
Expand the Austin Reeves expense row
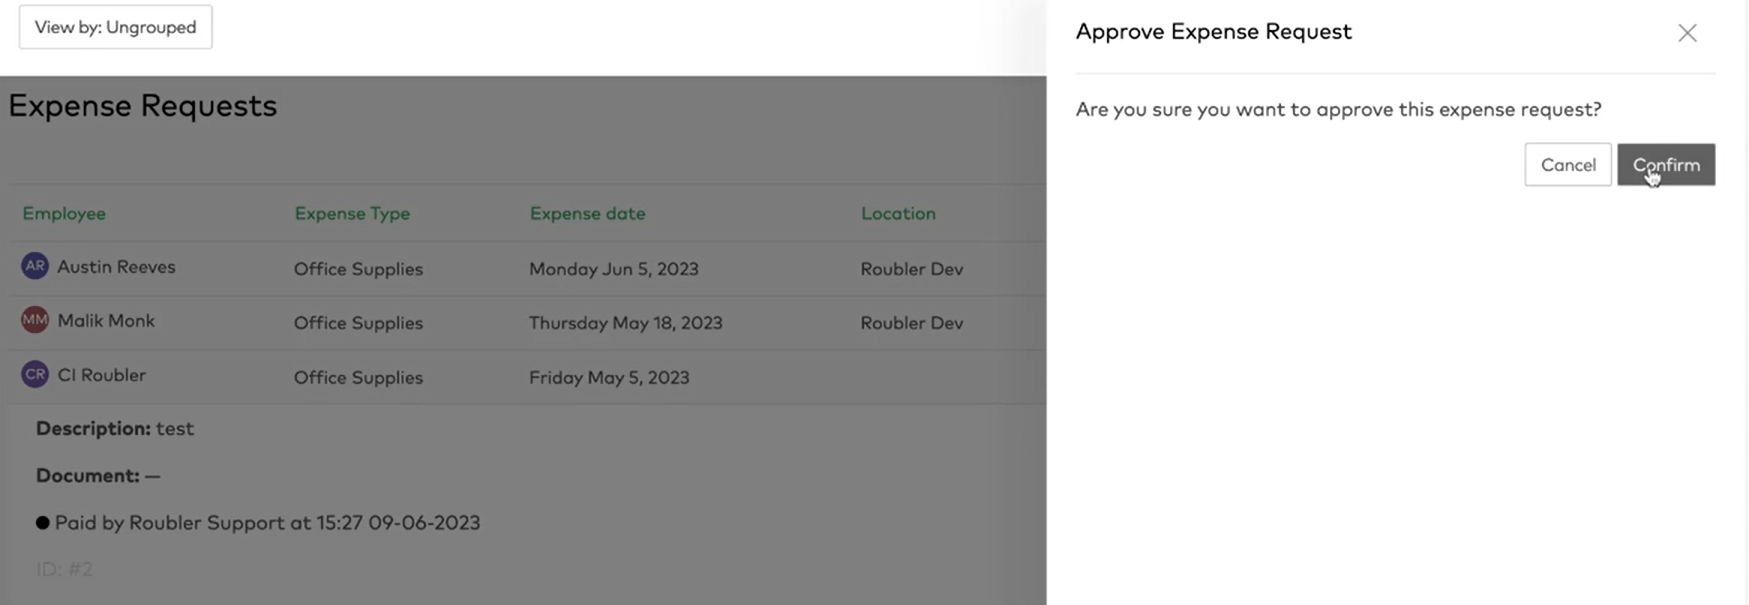pos(528,268)
